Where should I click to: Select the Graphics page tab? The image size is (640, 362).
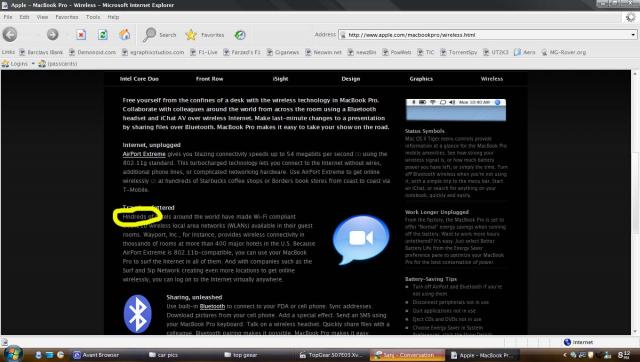(x=421, y=79)
